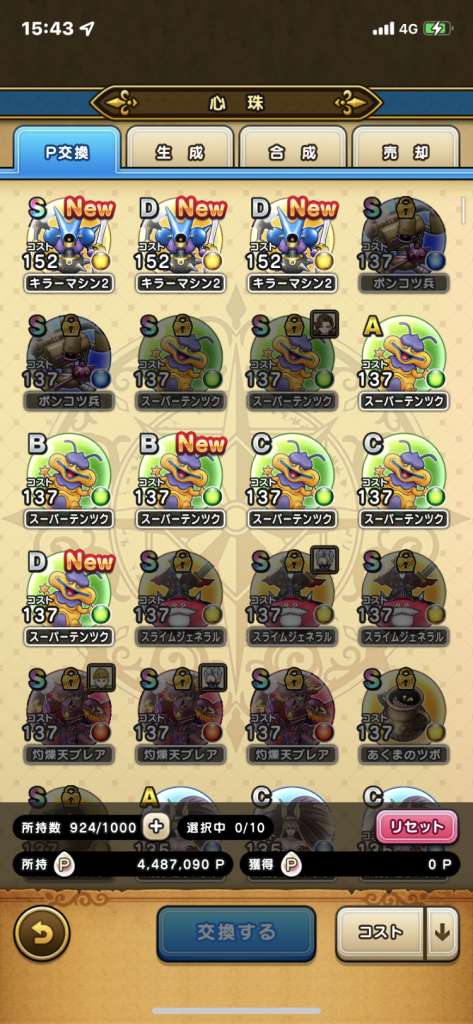Image resolution: width=473 pixels, height=1024 pixels.
Task: Tap the first locked ポンコツ兵 orb
Action: coord(404,245)
